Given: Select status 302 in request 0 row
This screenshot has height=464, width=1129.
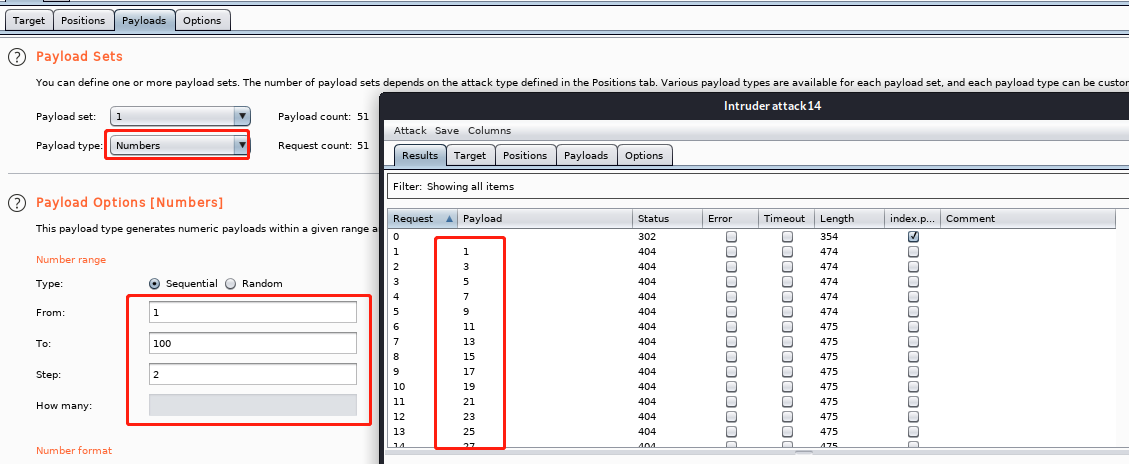Looking at the screenshot, I should click(x=646, y=236).
